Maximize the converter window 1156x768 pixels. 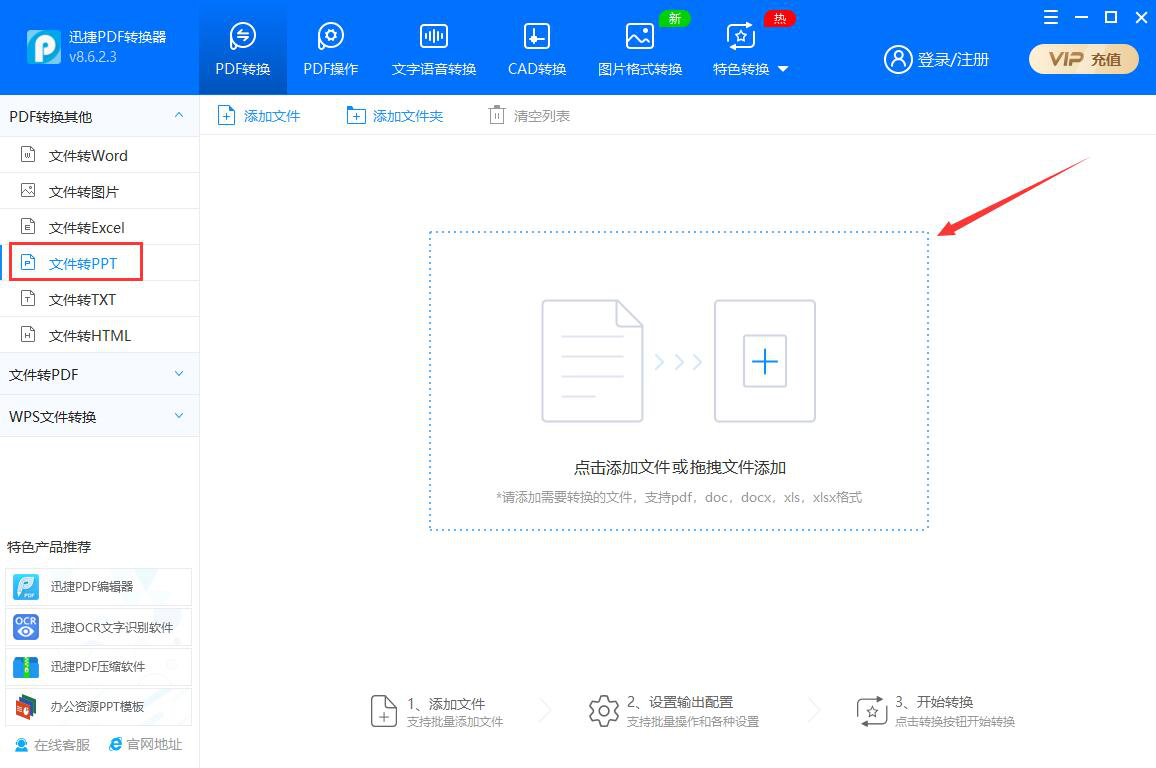(x=1111, y=17)
